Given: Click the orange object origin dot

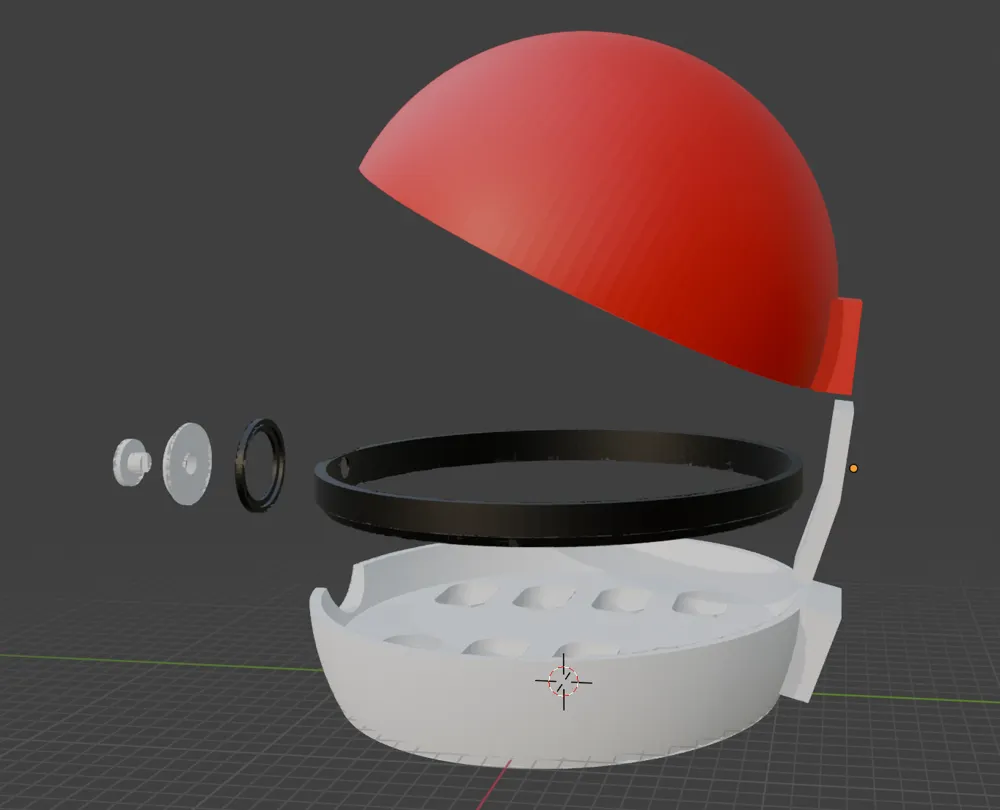Looking at the screenshot, I should coord(853,468).
